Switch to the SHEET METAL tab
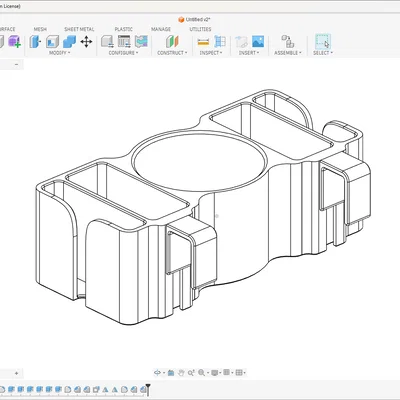Screen dimensions: 400x400 tap(79, 29)
